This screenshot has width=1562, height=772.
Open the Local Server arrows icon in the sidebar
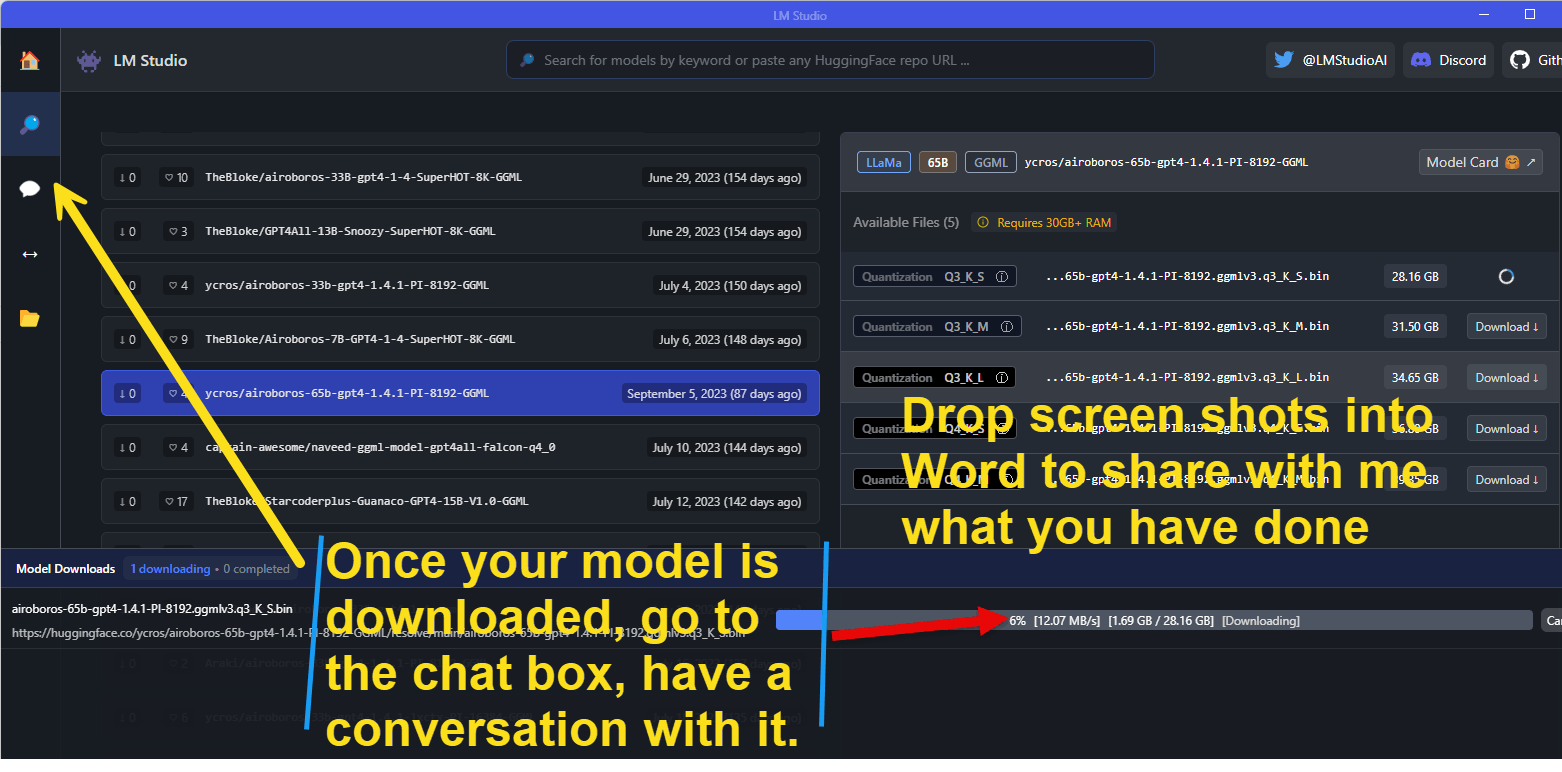(x=30, y=254)
